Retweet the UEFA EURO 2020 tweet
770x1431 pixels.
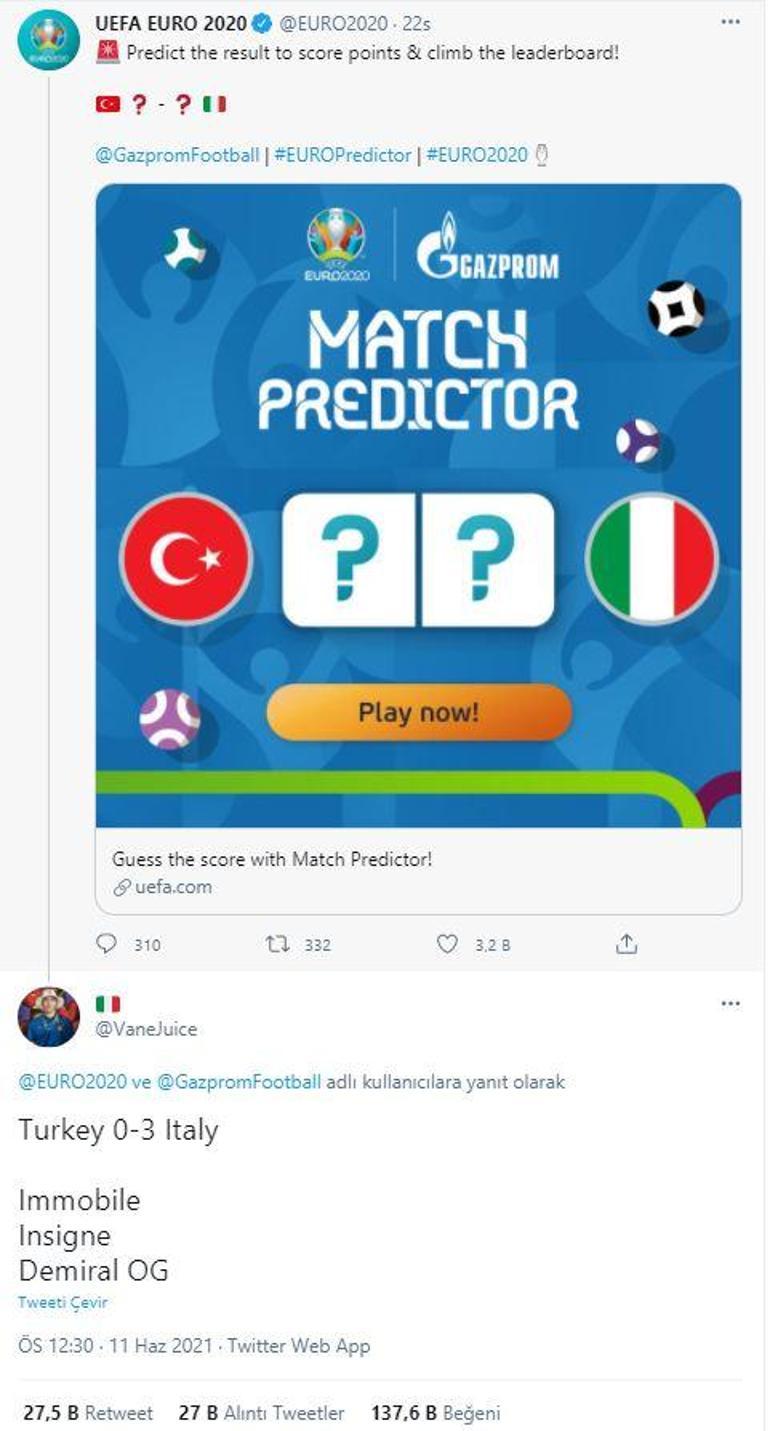point(276,944)
